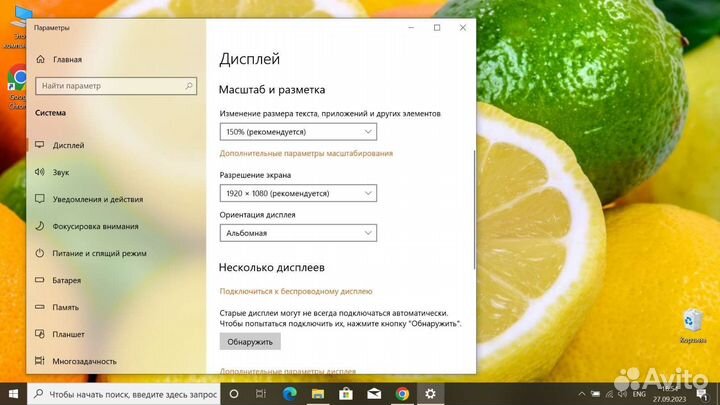Open Уведомления и действия section

(x=89, y=199)
